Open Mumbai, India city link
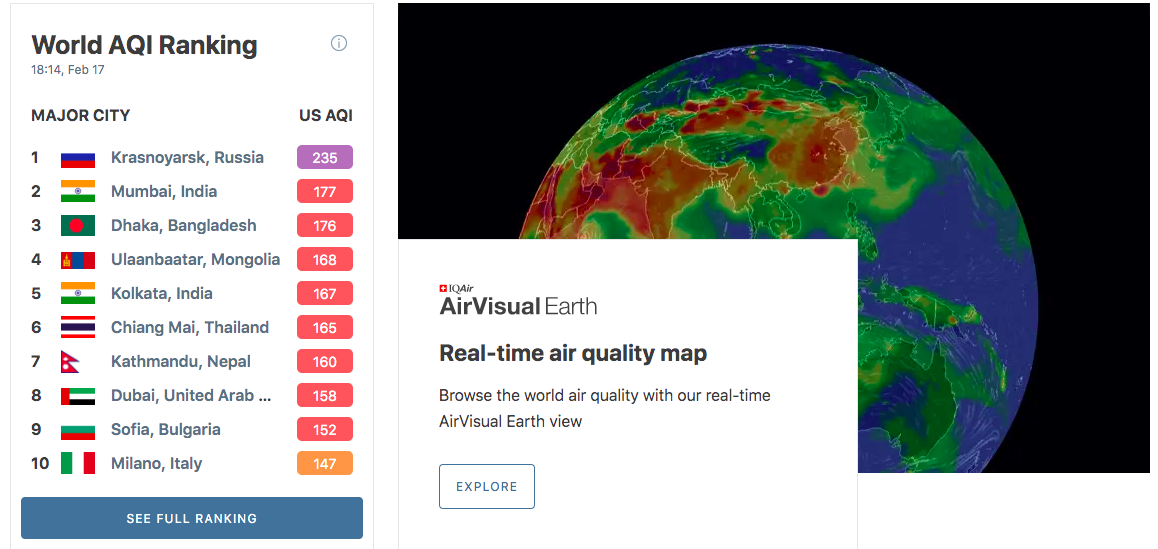The height and width of the screenshot is (549, 1158). [164, 191]
